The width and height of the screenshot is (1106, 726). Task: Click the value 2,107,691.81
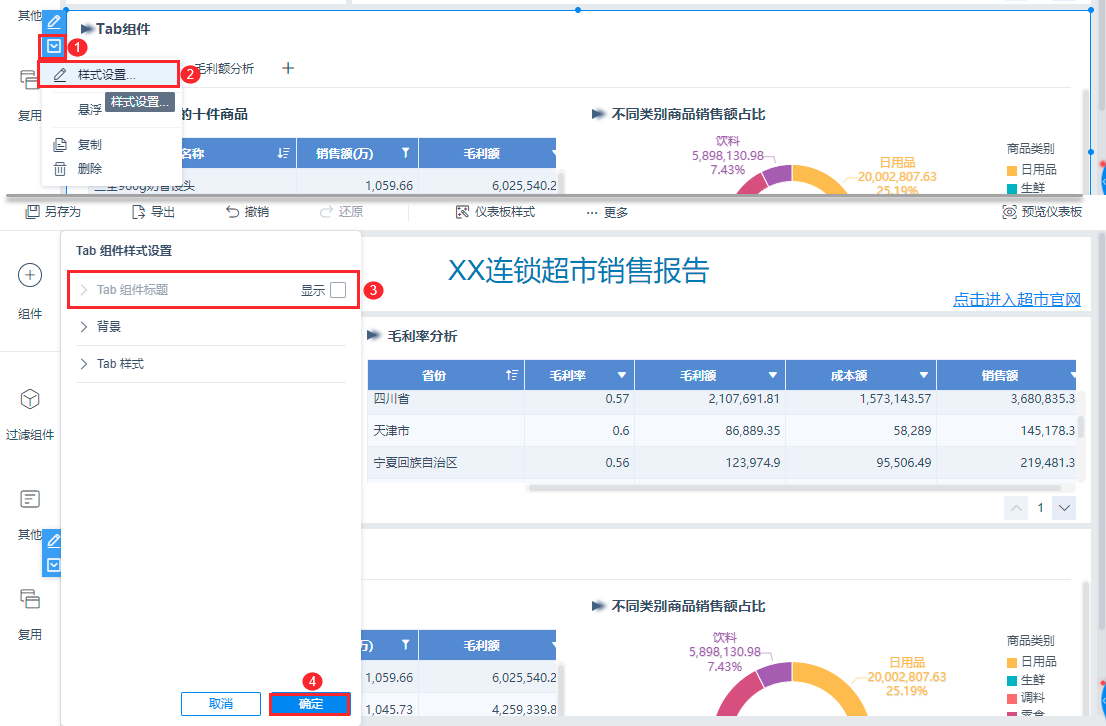[743, 399]
